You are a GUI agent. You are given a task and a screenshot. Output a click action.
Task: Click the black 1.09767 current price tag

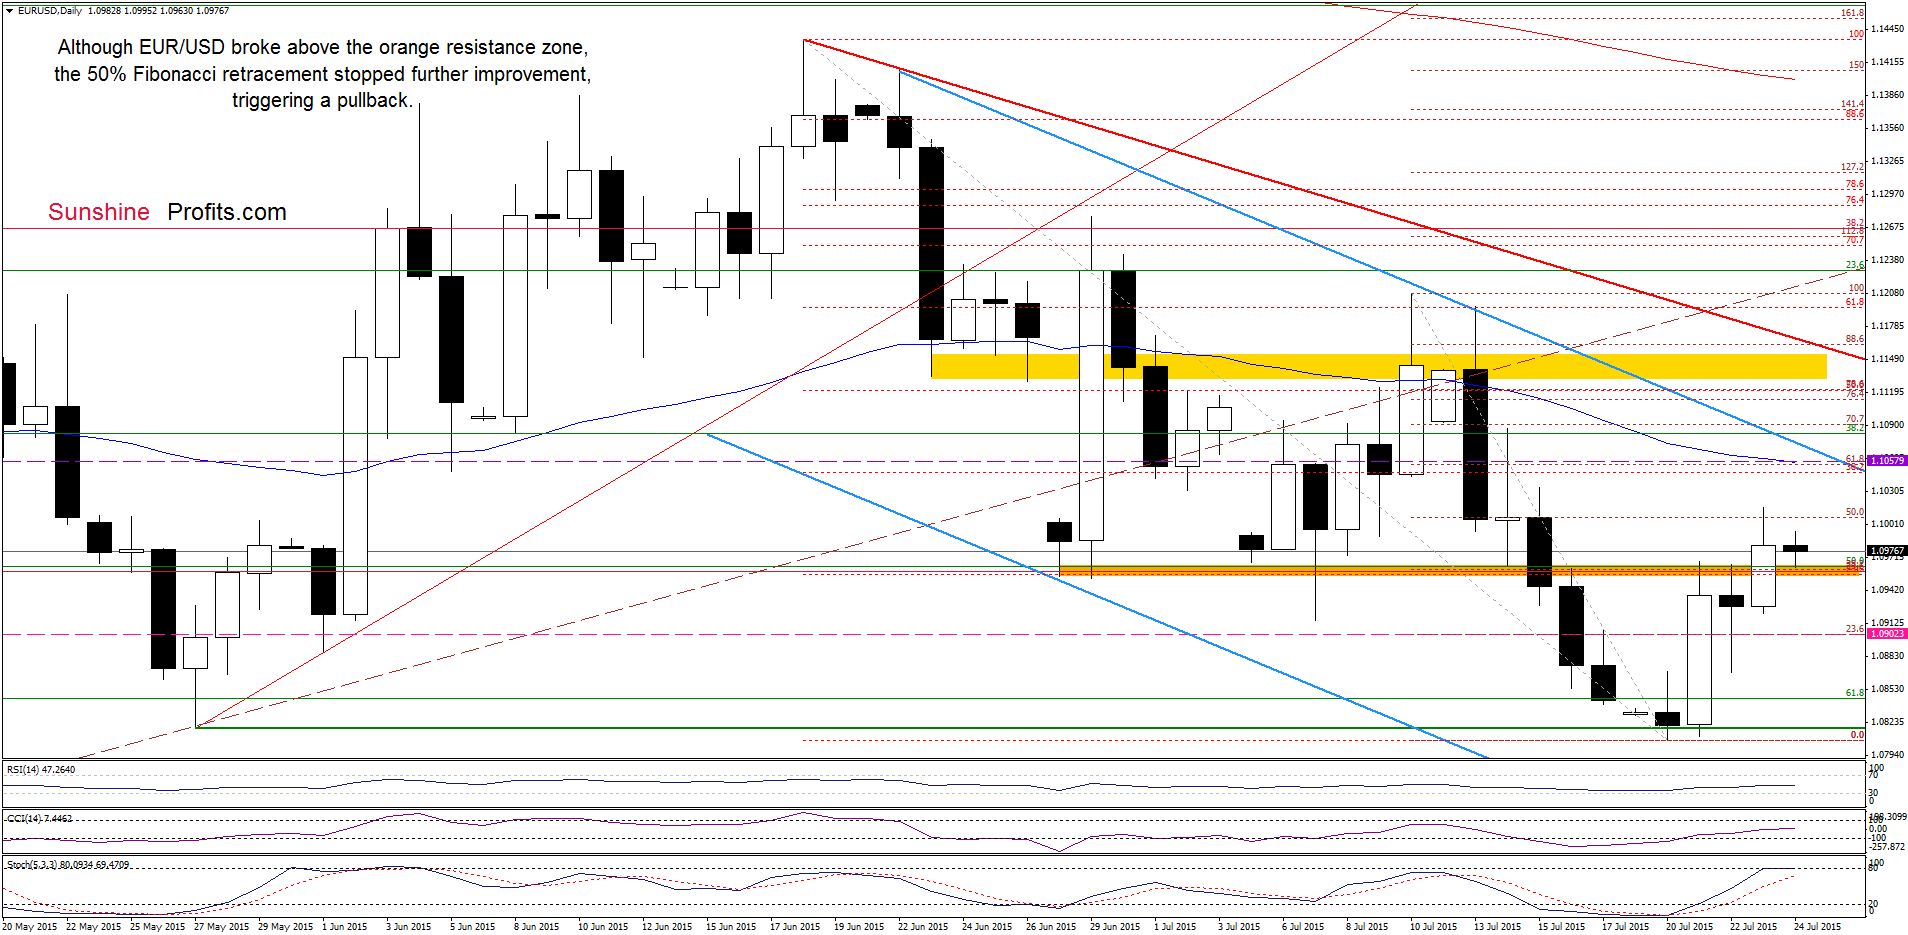coord(1887,551)
